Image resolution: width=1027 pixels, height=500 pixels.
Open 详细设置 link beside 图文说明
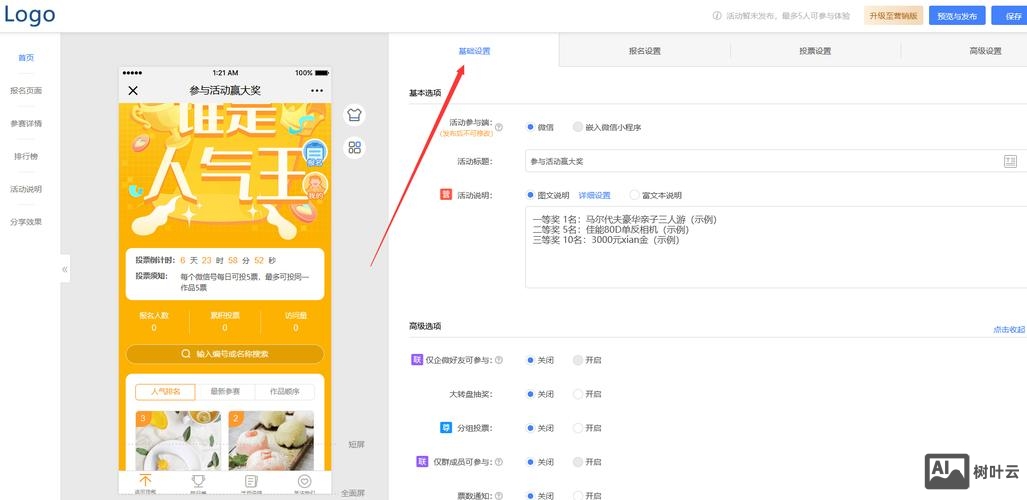[594, 195]
